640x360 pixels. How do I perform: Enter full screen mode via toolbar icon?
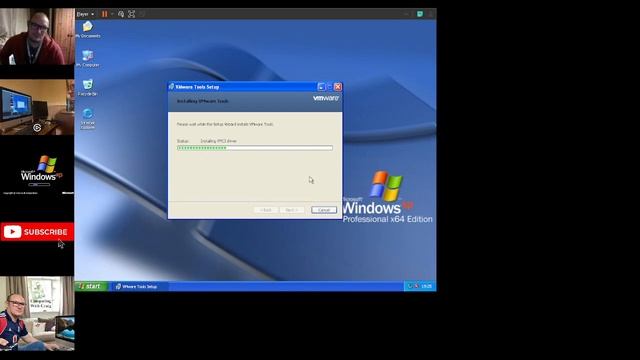pos(131,14)
